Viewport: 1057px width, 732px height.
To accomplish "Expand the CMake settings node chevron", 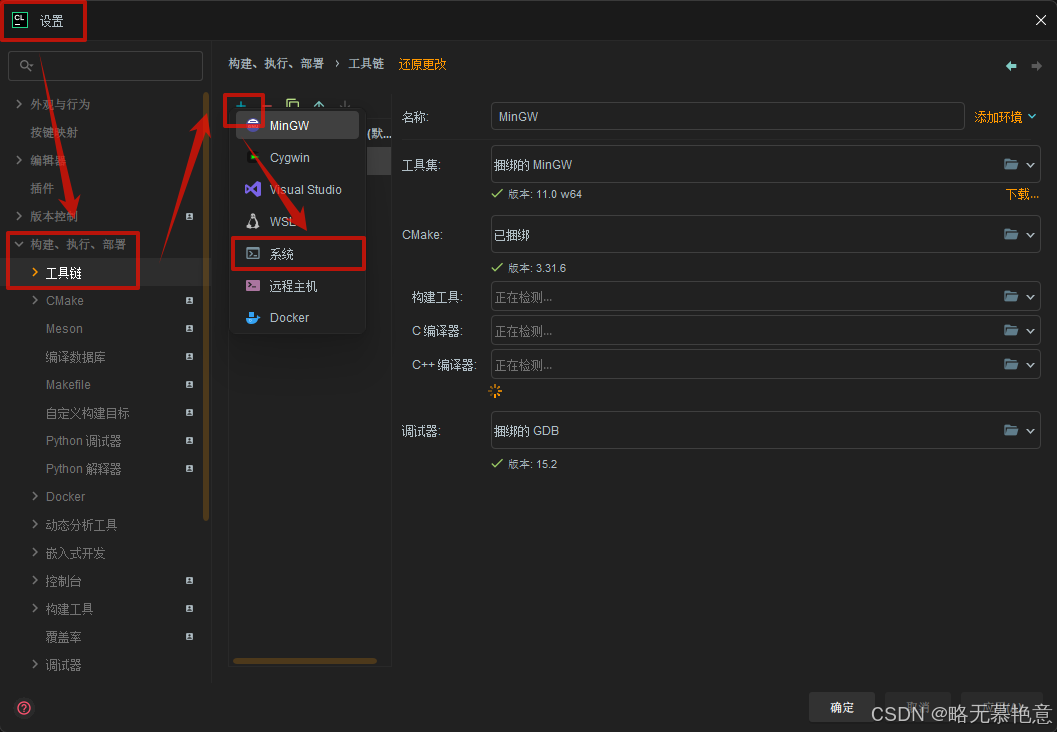I will pyautogui.click(x=35, y=301).
